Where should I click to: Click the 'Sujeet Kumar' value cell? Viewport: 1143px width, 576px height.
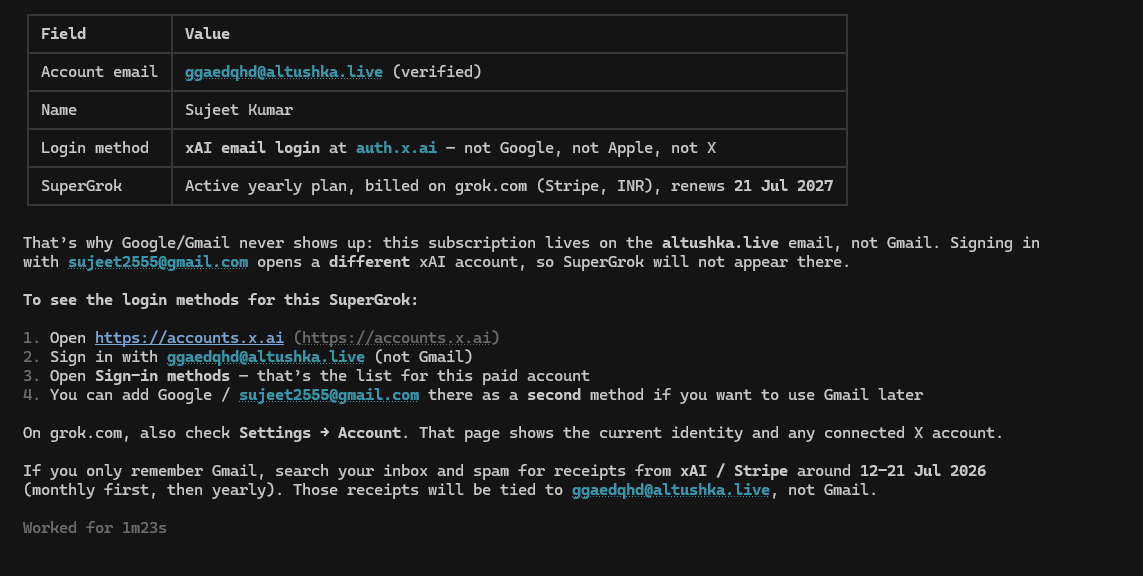click(510, 109)
